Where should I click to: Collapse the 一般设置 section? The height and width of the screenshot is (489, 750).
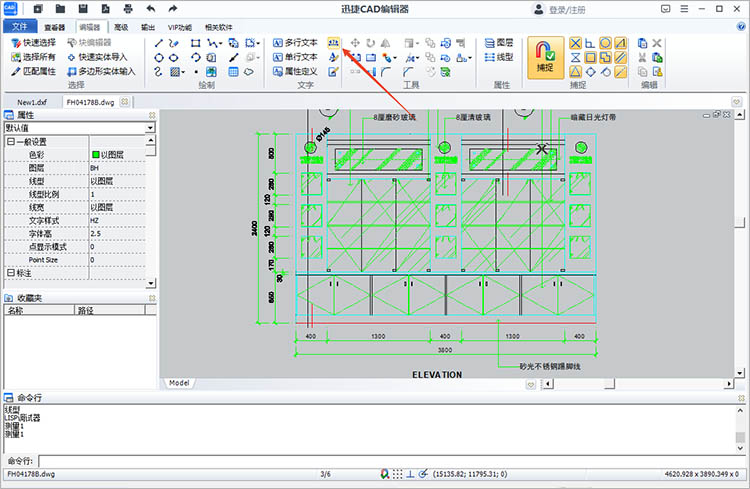coord(11,141)
